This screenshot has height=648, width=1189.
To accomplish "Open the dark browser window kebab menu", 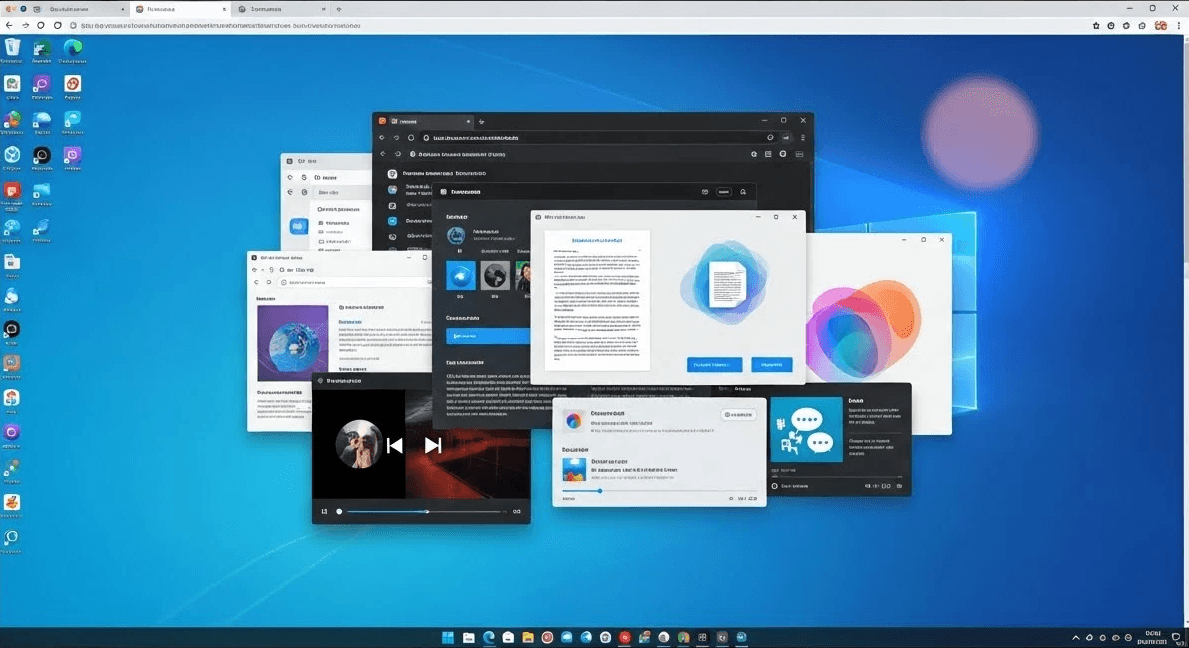I will point(802,138).
